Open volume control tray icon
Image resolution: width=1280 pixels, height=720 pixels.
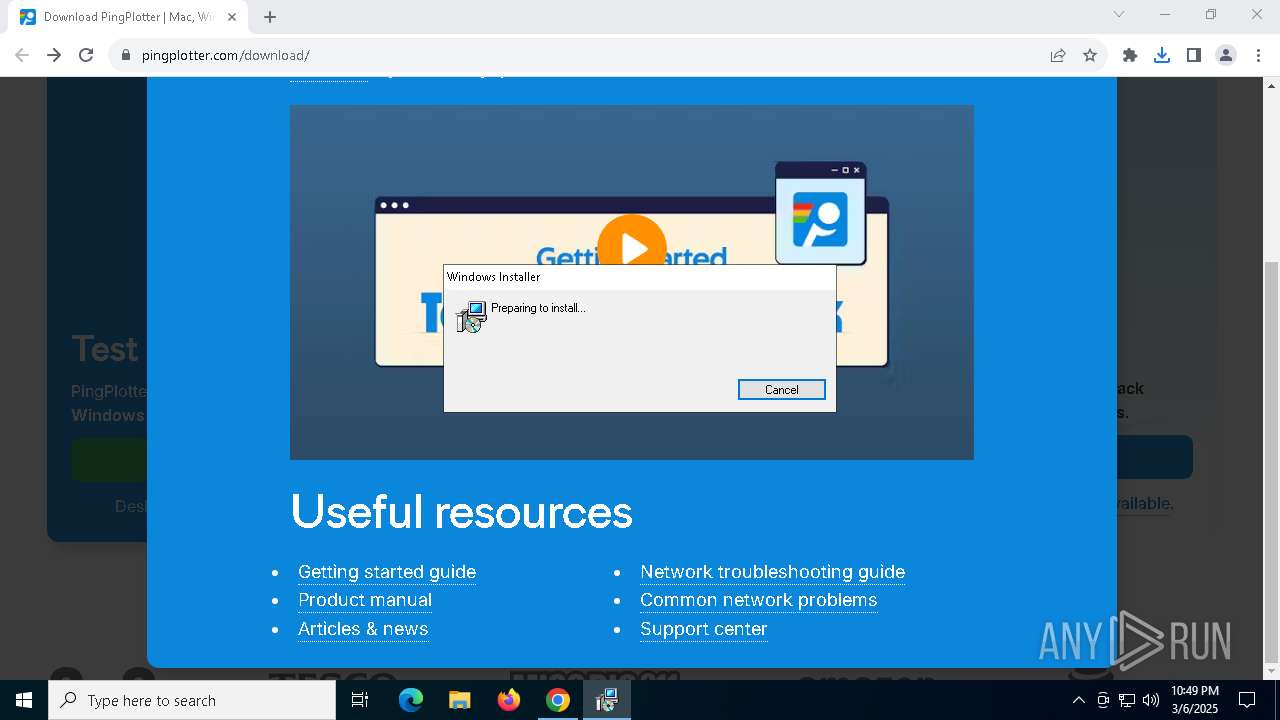click(1151, 700)
